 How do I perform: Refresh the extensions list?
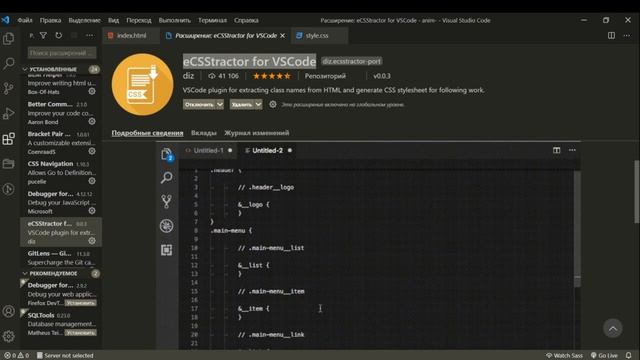click(x=59, y=36)
